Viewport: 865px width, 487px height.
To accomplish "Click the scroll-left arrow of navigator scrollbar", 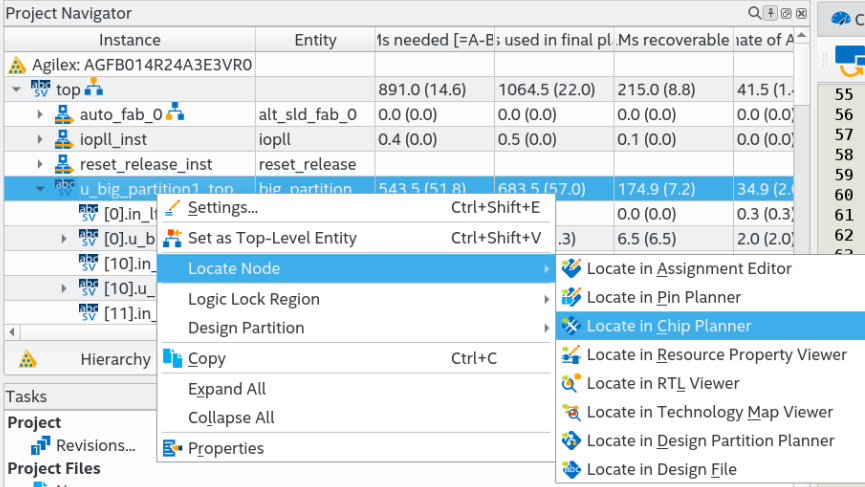I will point(12,332).
